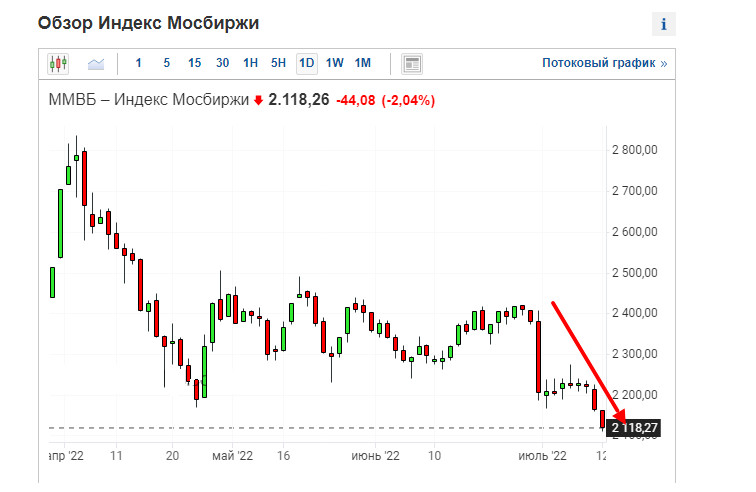756x492 pixels.
Task: Click the date label 11 on time axis
Action: coord(116,456)
